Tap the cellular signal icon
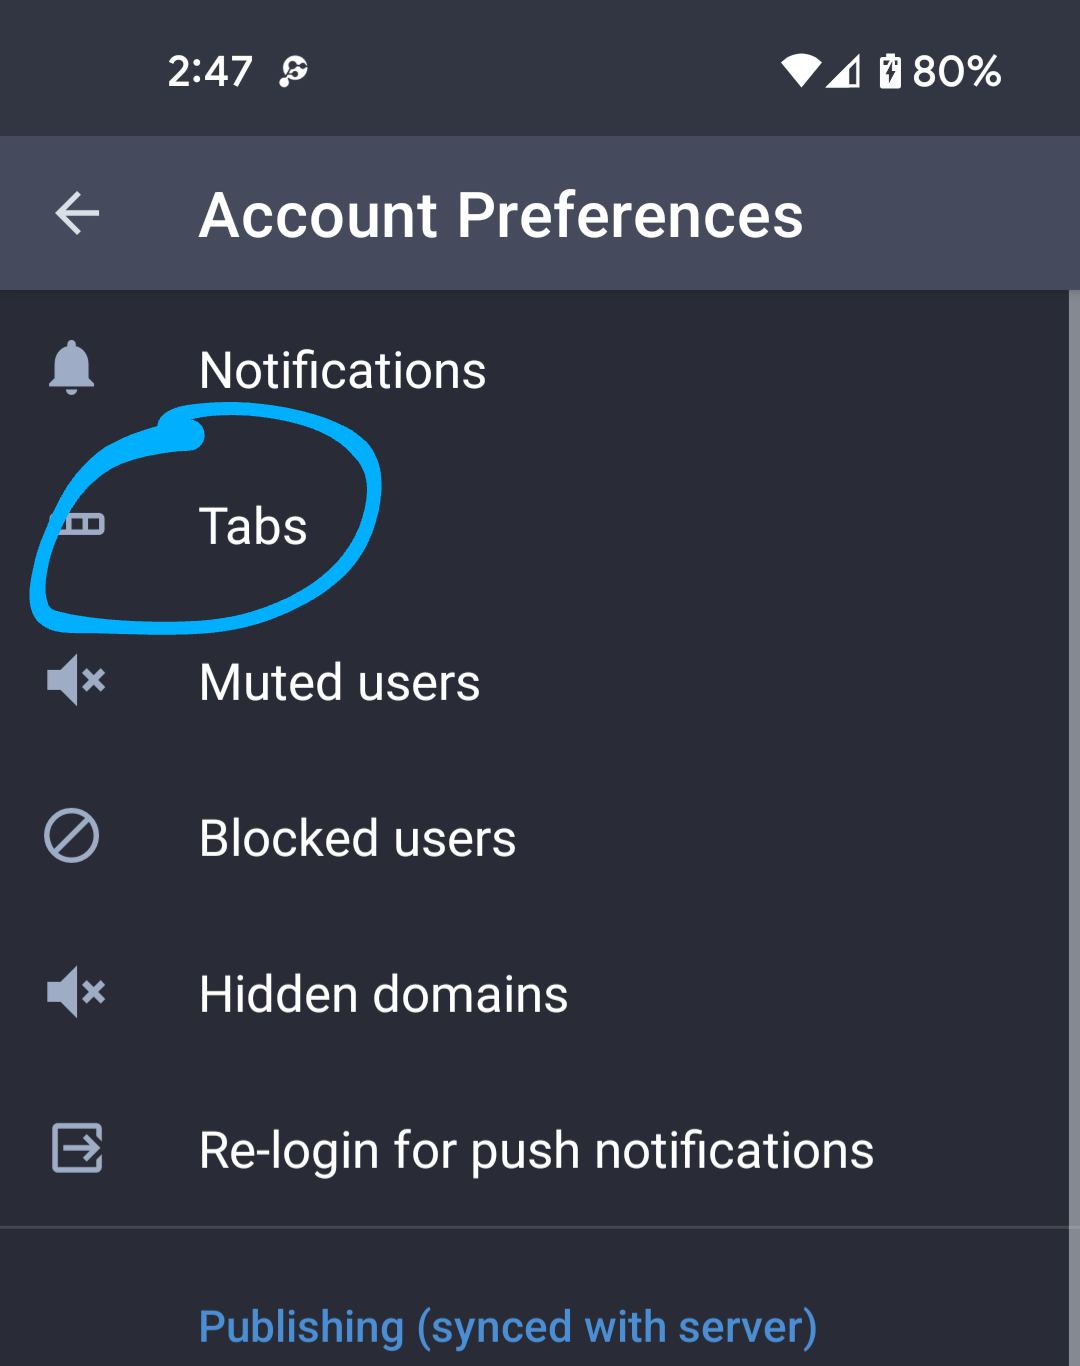Image resolution: width=1080 pixels, height=1366 pixels. coord(844,71)
